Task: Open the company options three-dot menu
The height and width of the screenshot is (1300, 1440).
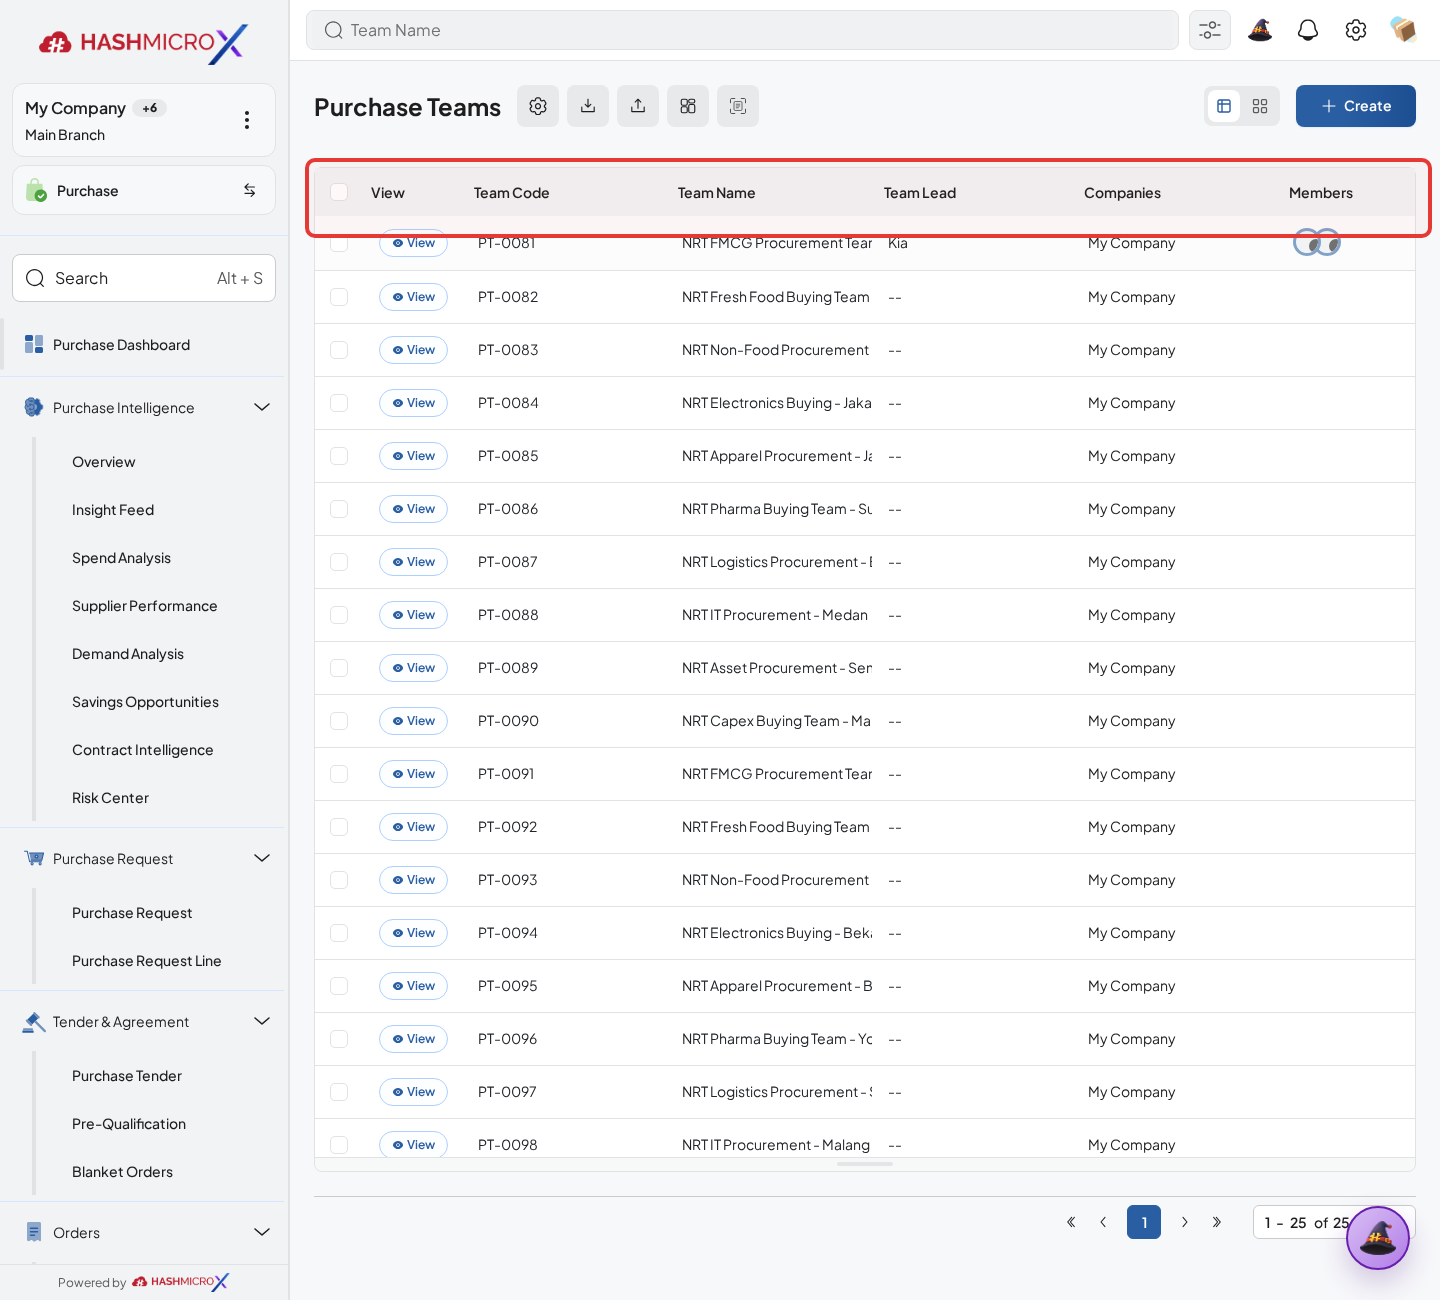Action: pos(247,120)
